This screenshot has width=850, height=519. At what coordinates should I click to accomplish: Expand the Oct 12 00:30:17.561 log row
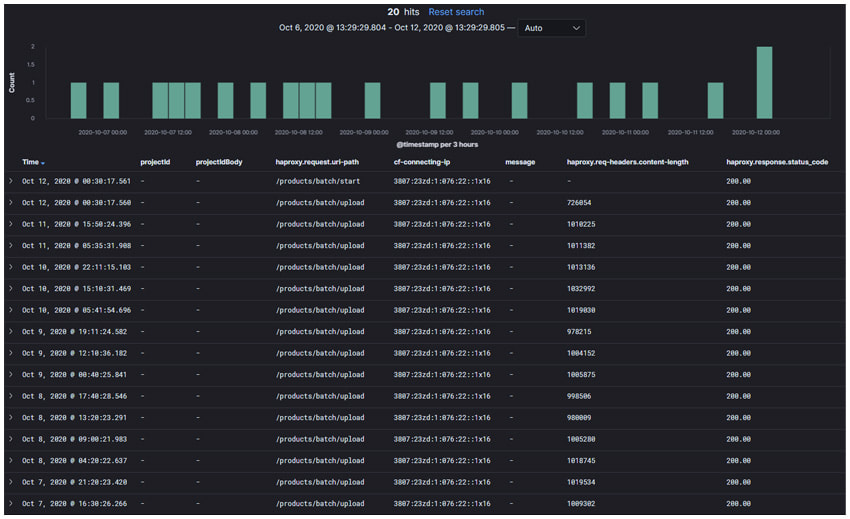(11, 181)
